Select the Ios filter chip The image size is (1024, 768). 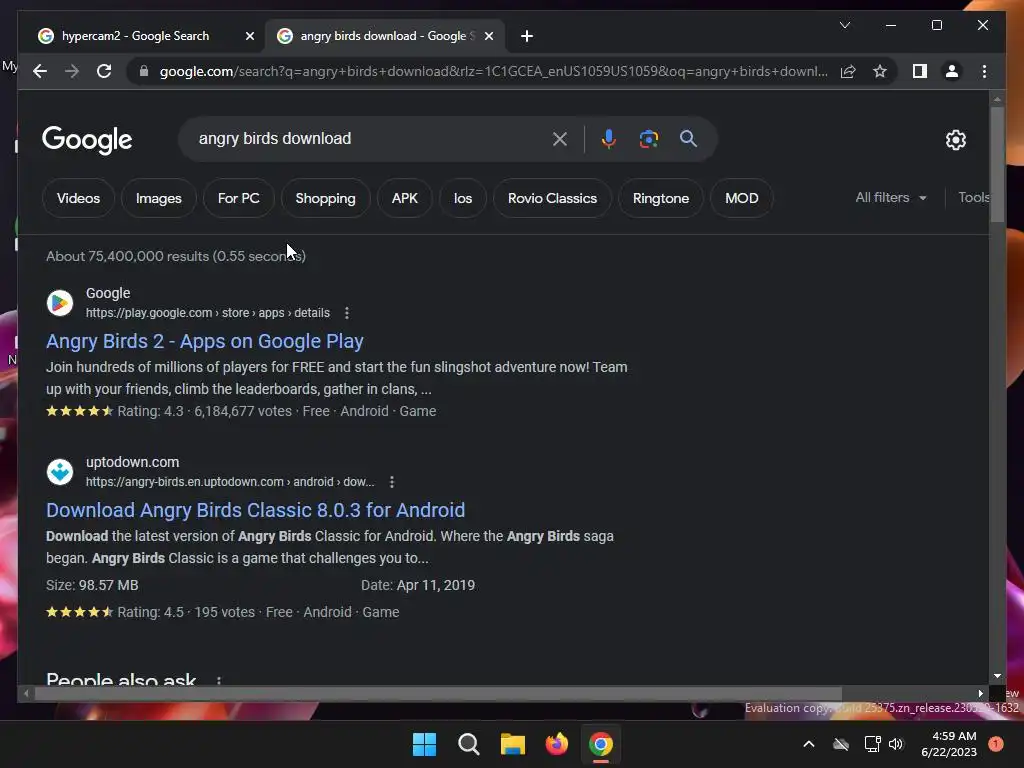(463, 198)
